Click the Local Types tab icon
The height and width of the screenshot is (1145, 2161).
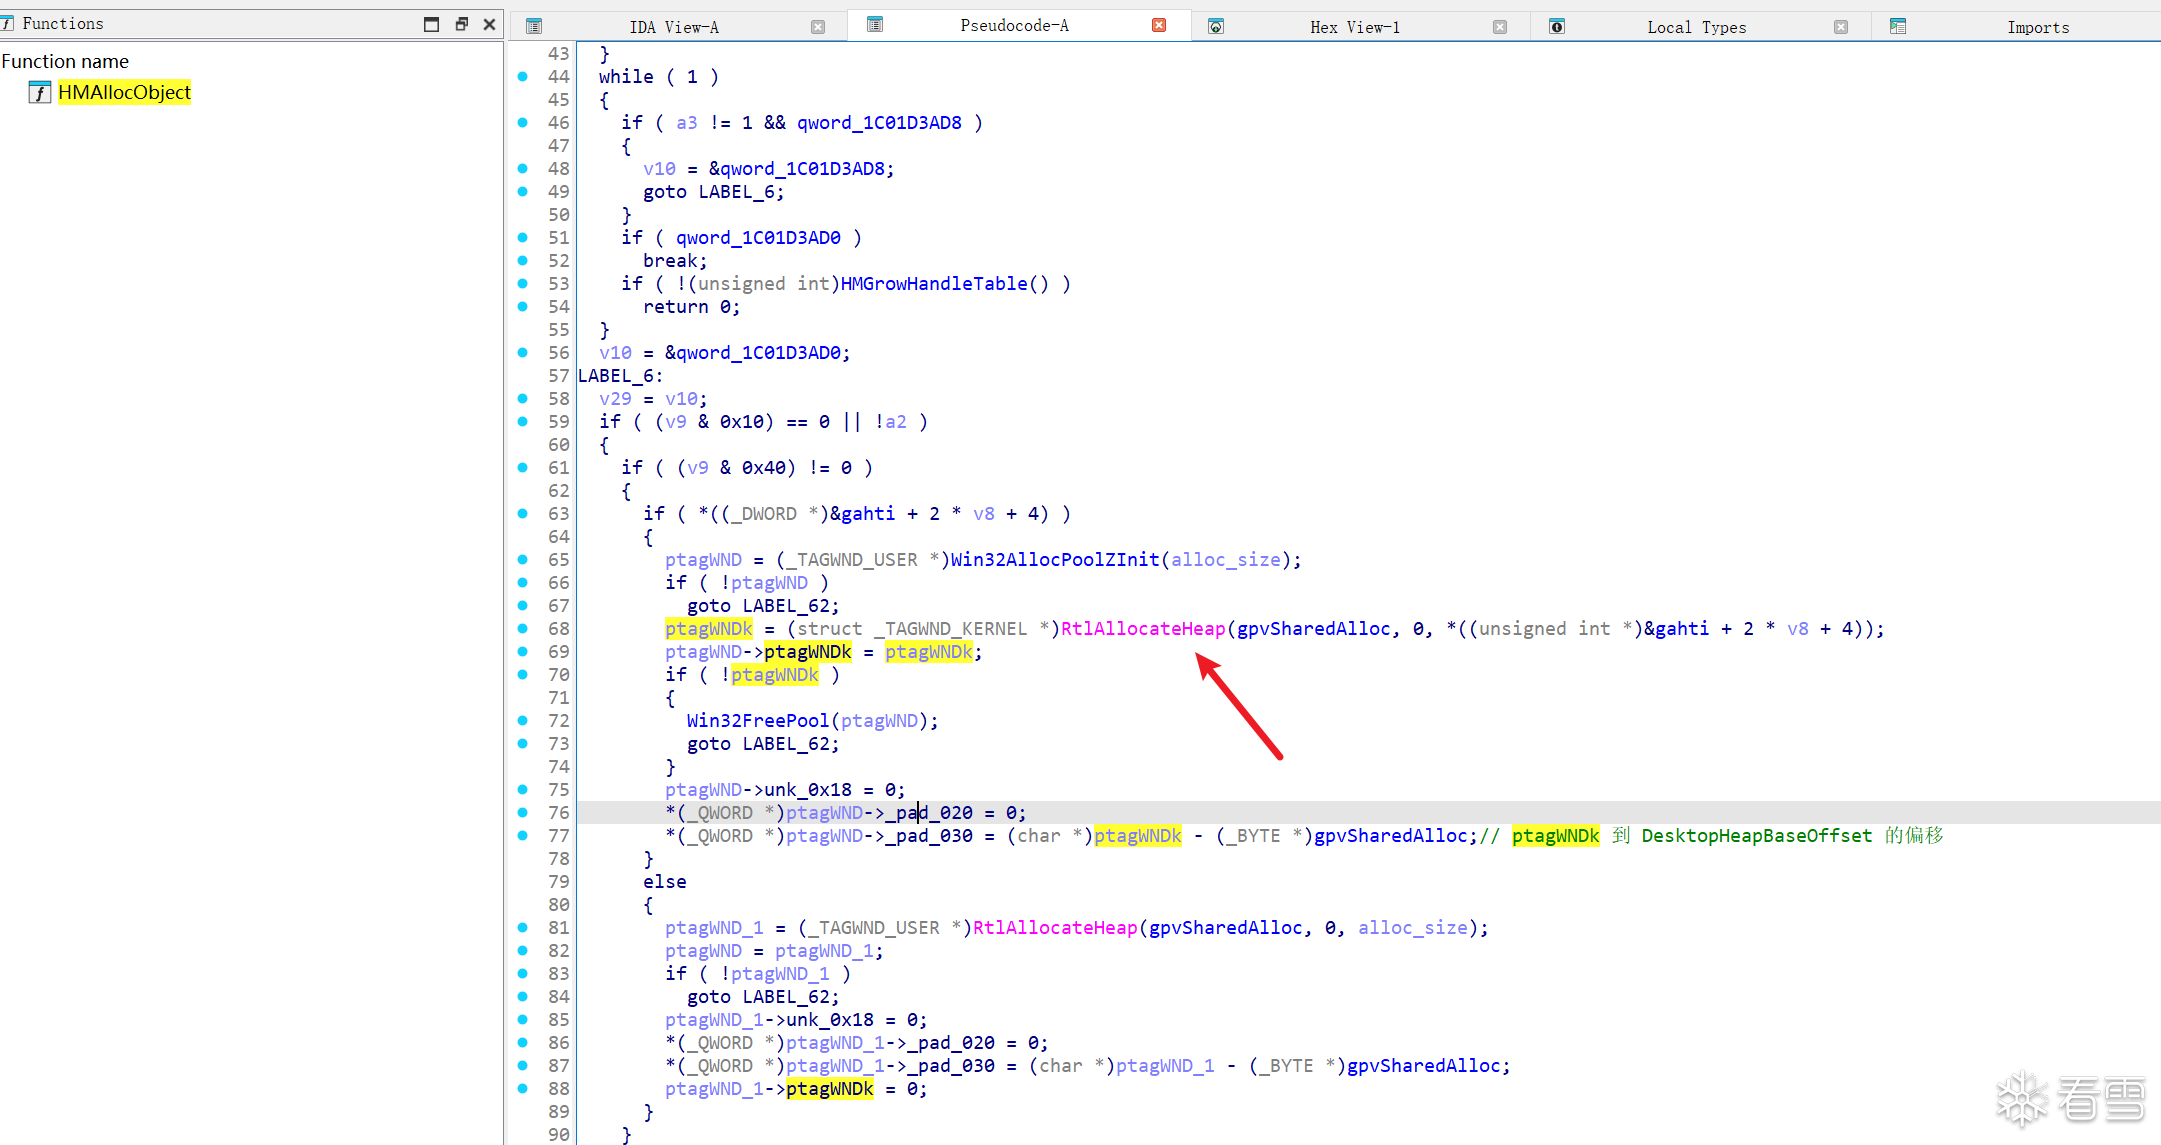pos(1557,27)
